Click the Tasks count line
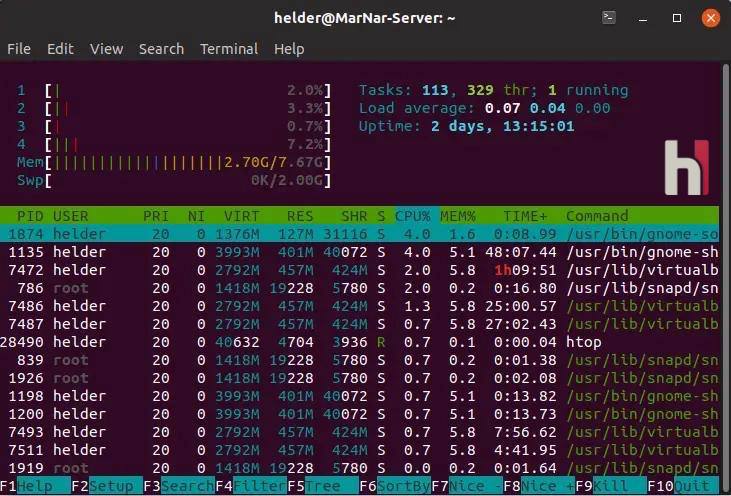Screen dimensions: 731x496 click(493, 90)
